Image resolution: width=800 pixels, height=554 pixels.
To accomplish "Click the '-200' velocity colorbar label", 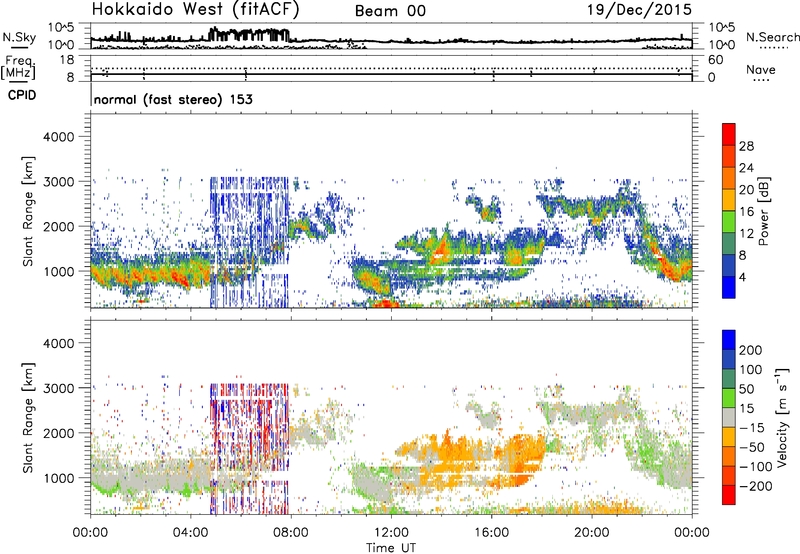I will tap(756, 487).
